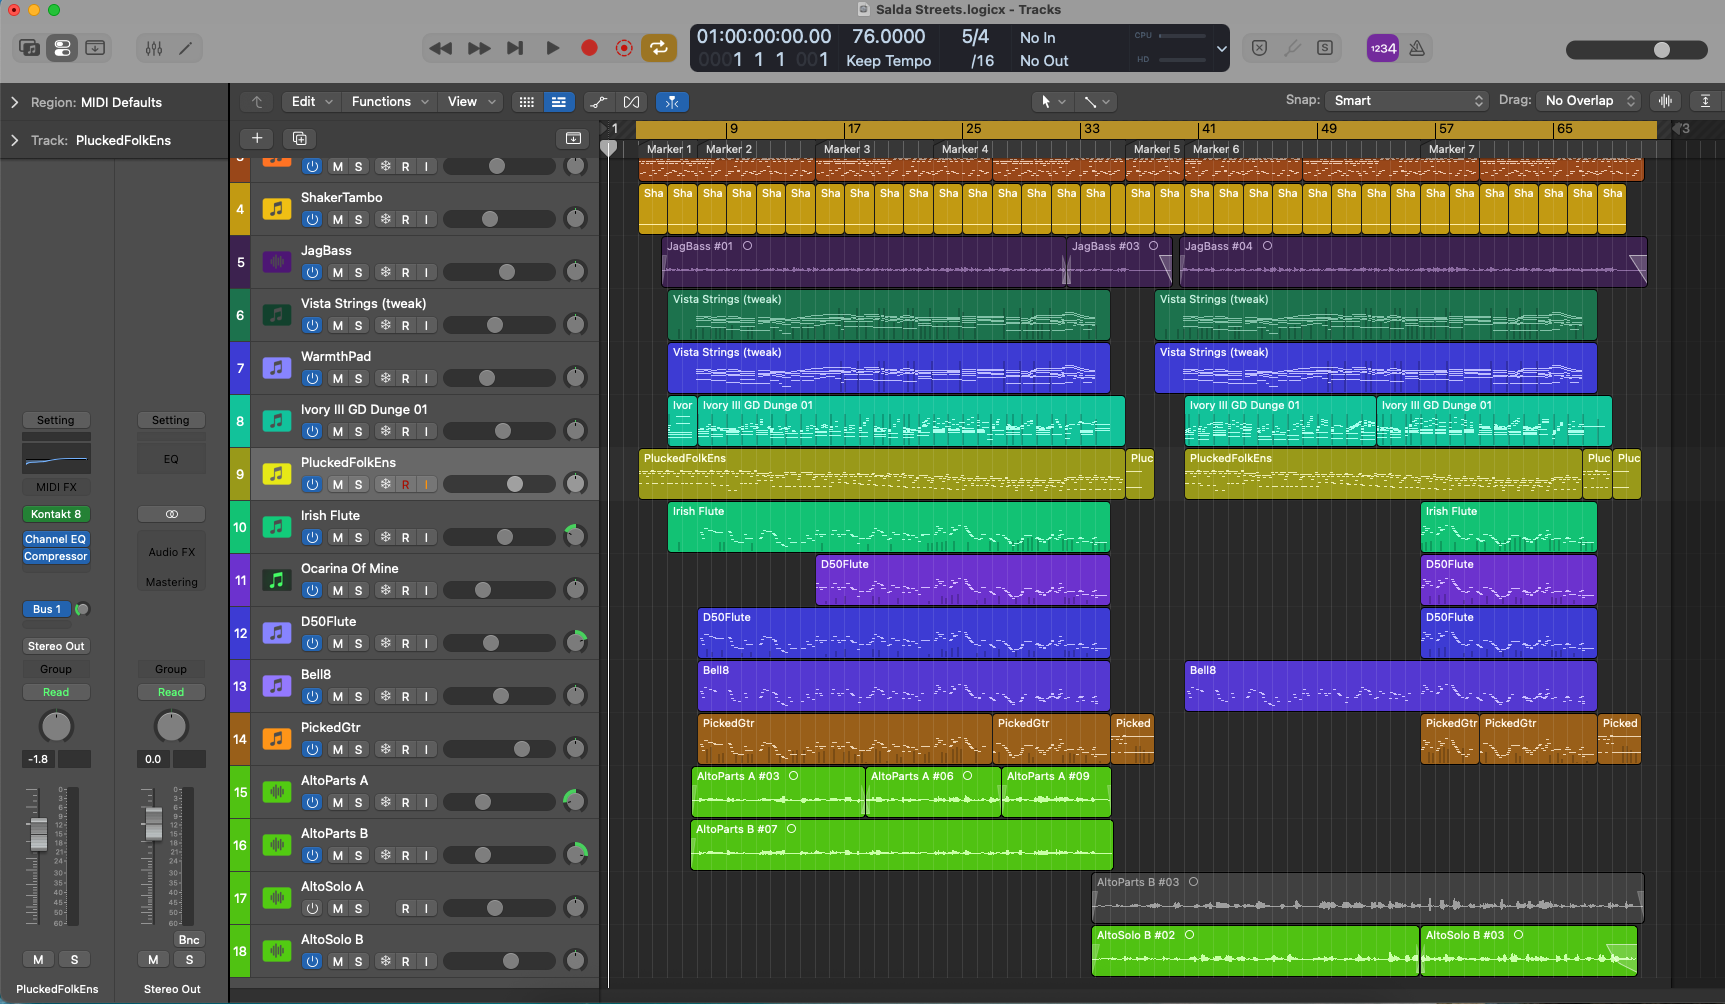Open the Library panel icon
1725x1004 pixels.
click(x=30, y=48)
